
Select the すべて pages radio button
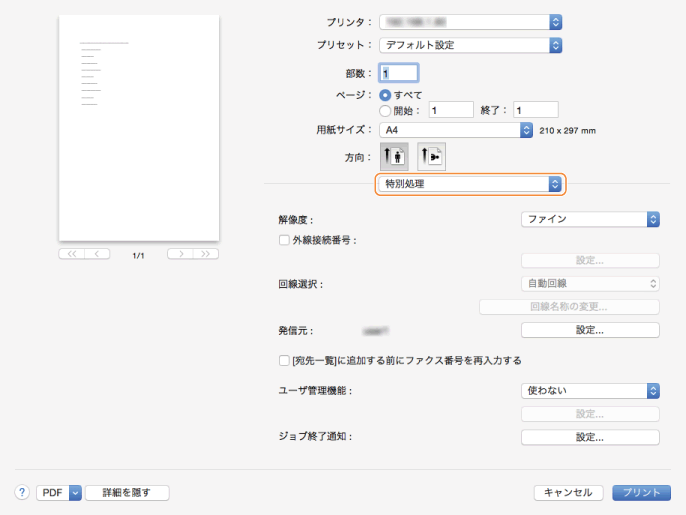point(384,94)
